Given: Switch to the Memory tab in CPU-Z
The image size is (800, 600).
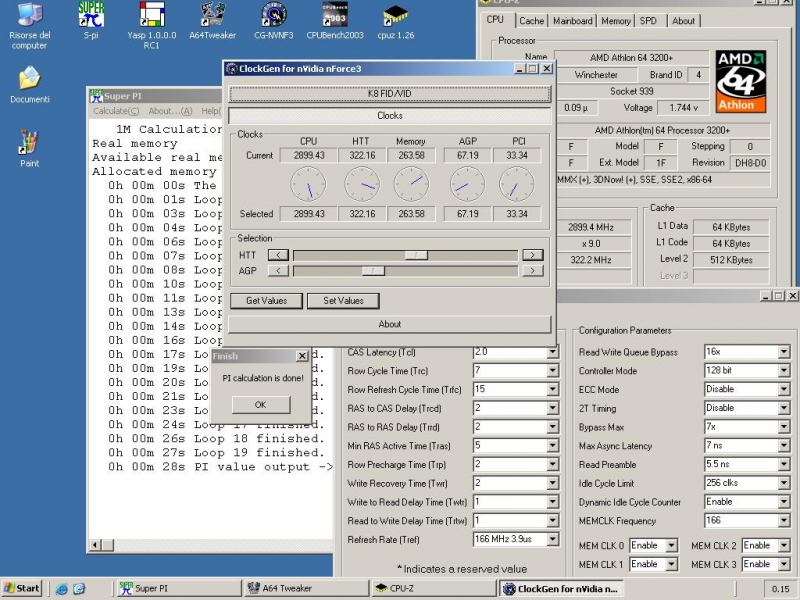Looking at the screenshot, I should point(616,21).
